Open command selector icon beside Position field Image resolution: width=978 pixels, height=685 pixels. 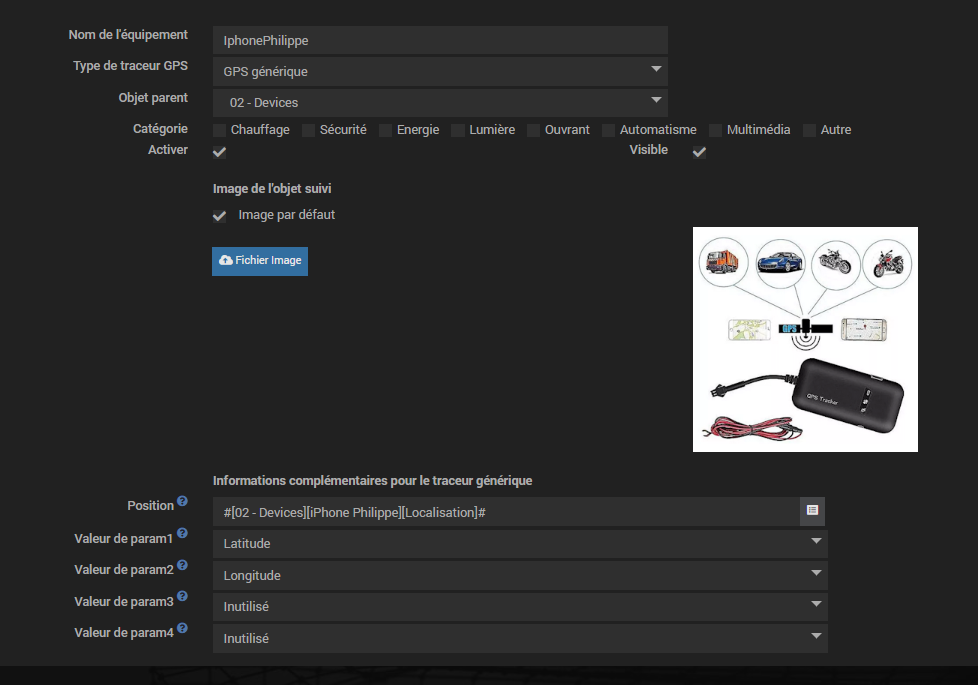click(812, 511)
